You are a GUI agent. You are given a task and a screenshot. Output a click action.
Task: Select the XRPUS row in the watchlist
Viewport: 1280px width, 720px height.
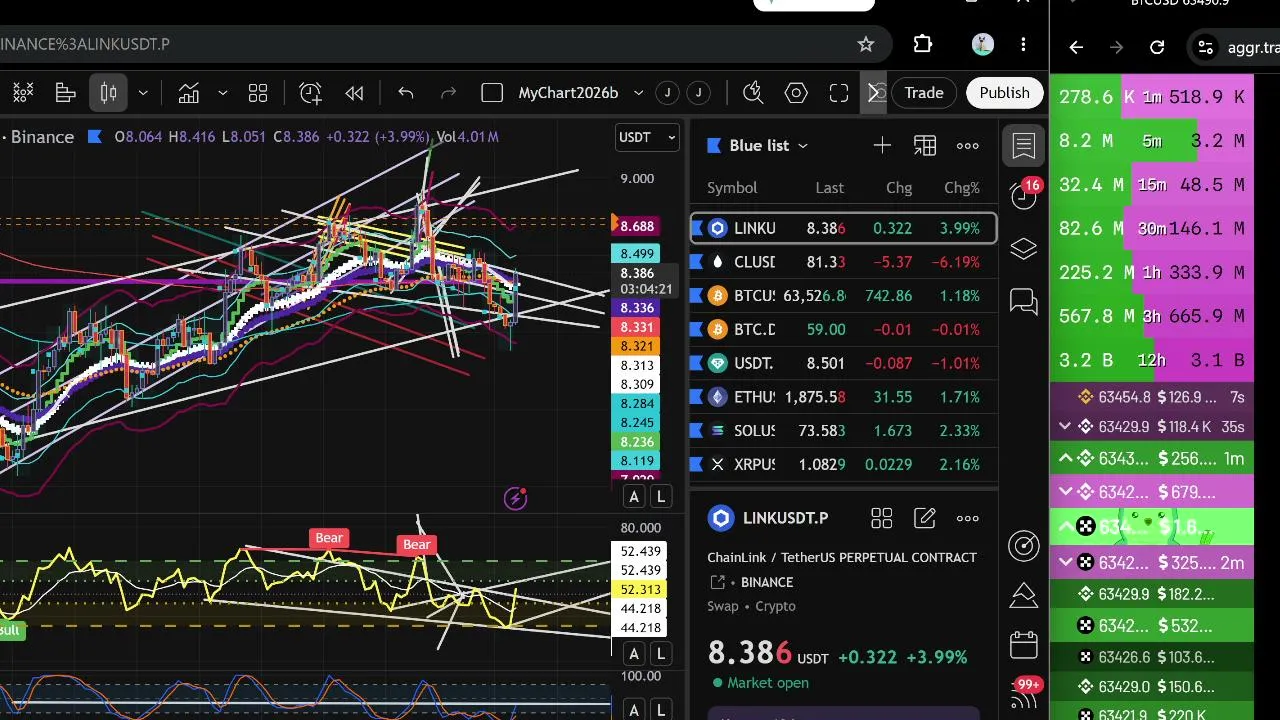tap(844, 465)
